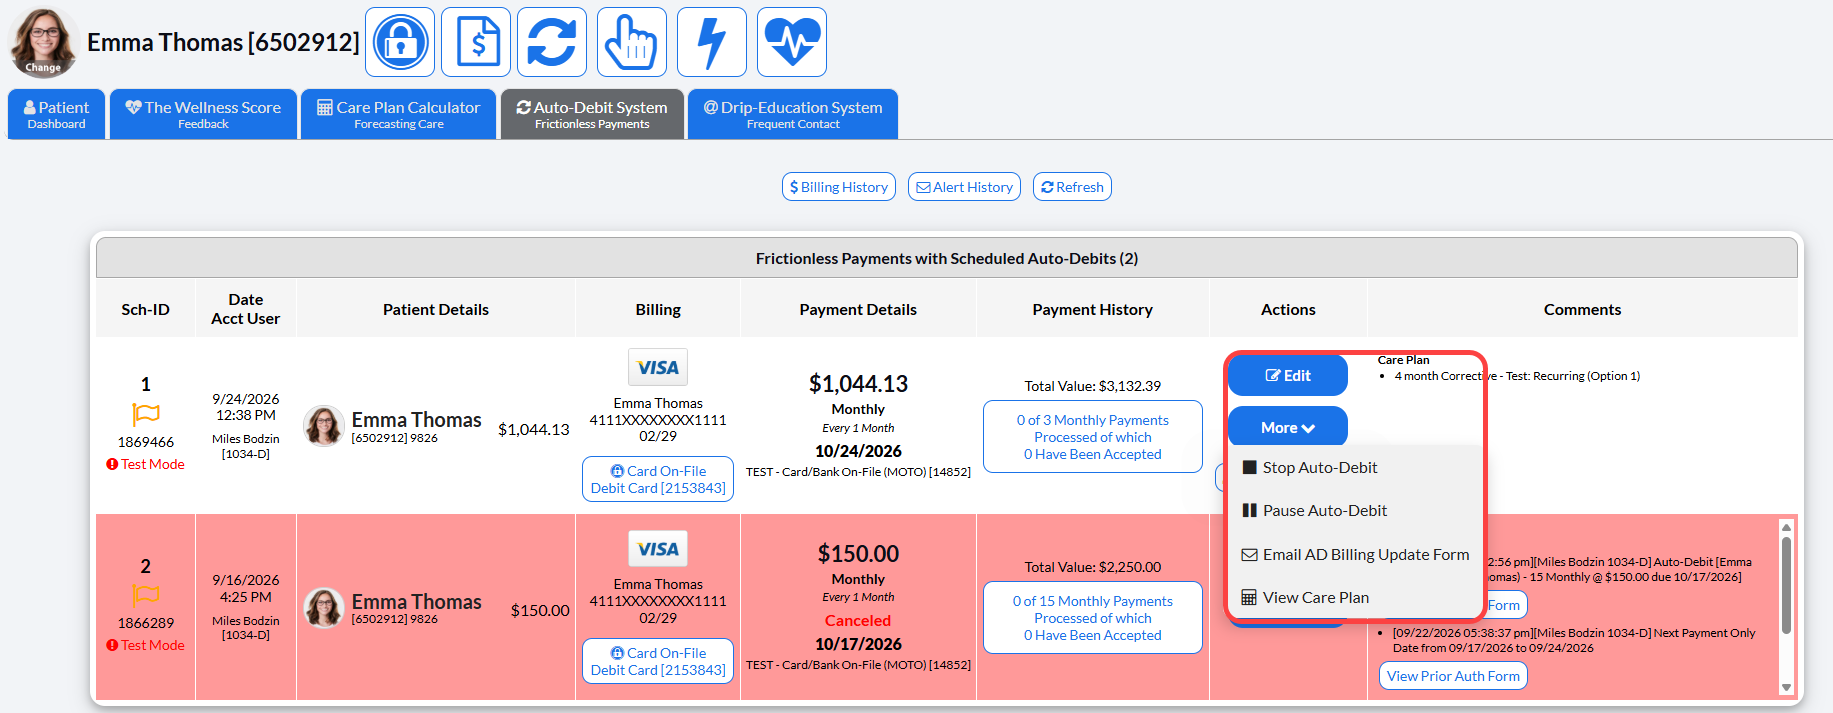1833x713 pixels.
Task: Click the lightning bolt icon button
Action: (x=712, y=42)
